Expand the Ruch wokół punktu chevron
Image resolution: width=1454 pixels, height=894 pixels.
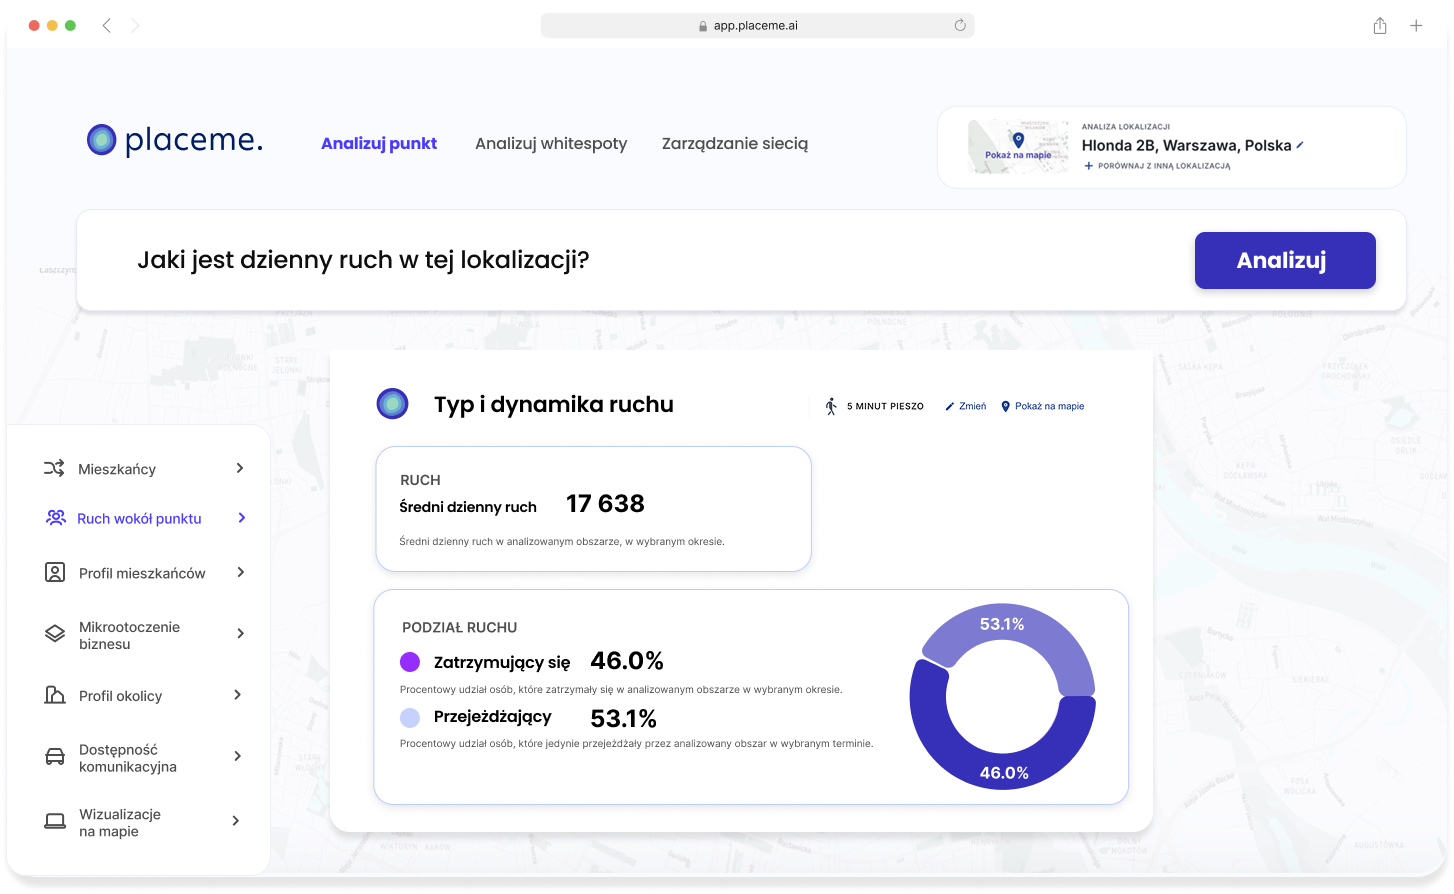pyautogui.click(x=242, y=517)
